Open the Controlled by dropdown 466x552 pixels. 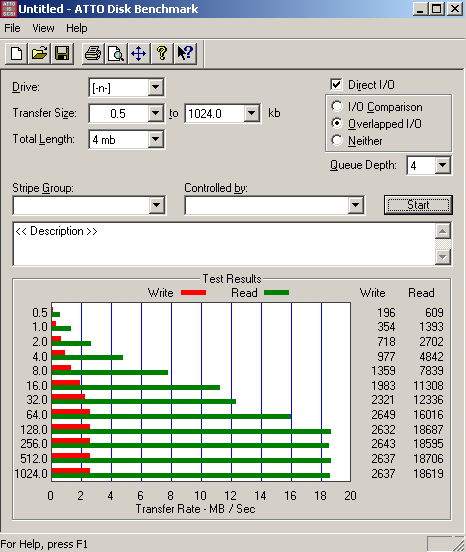click(355, 205)
